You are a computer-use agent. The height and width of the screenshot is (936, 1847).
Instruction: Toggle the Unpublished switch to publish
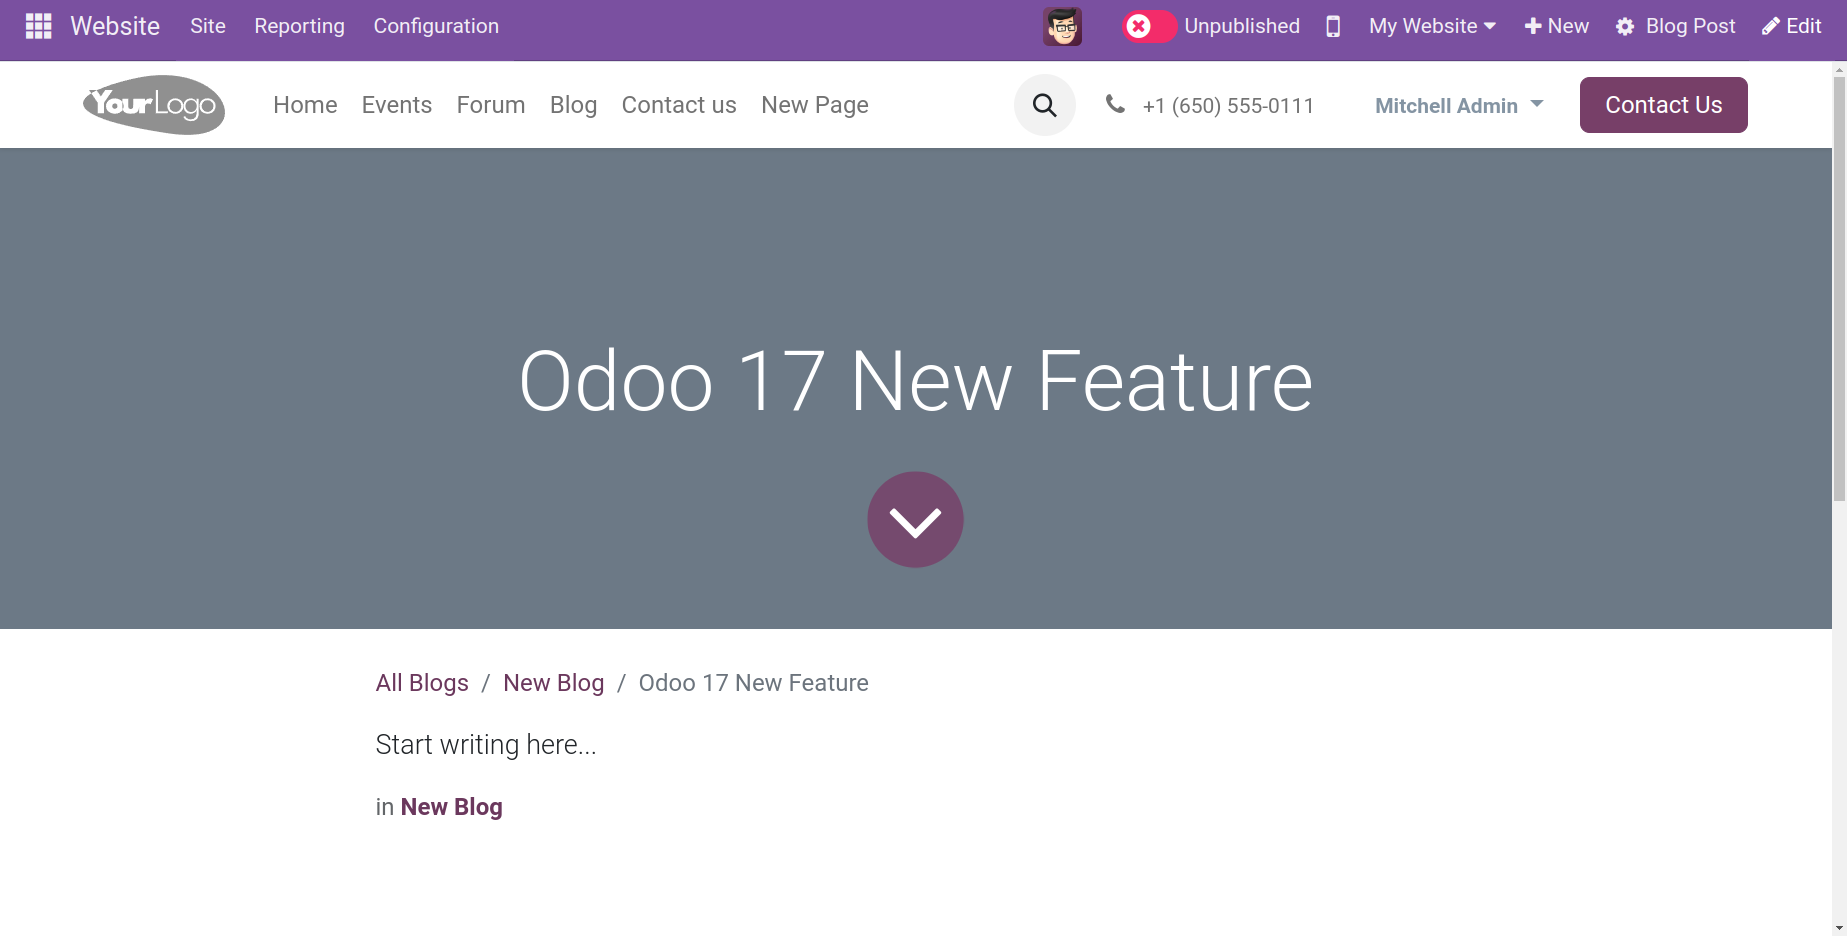click(x=1148, y=26)
